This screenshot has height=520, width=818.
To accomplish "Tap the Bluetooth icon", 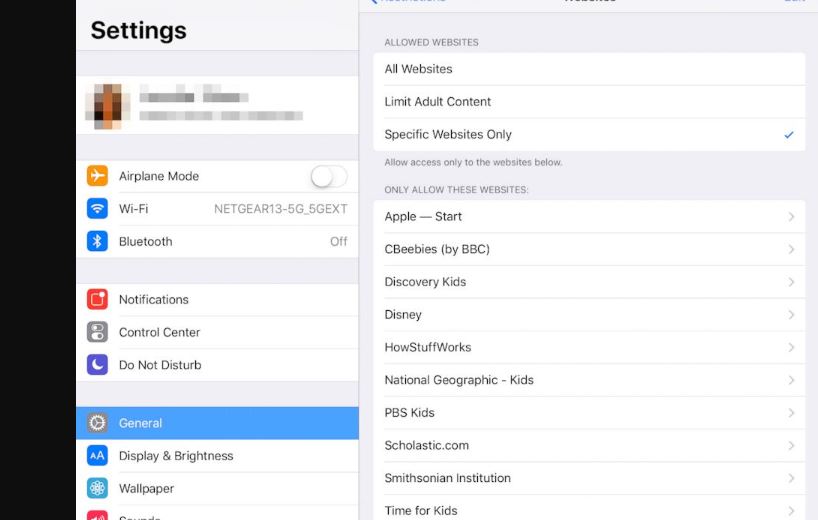I will (98, 241).
